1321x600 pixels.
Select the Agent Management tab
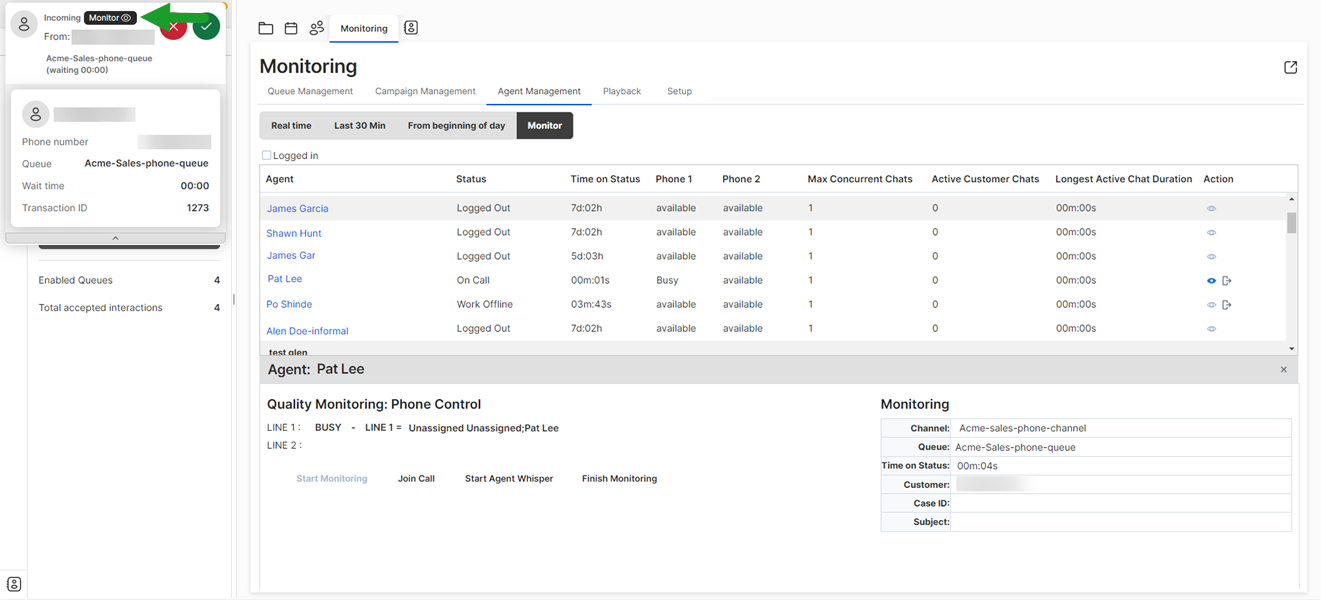[x=539, y=91]
